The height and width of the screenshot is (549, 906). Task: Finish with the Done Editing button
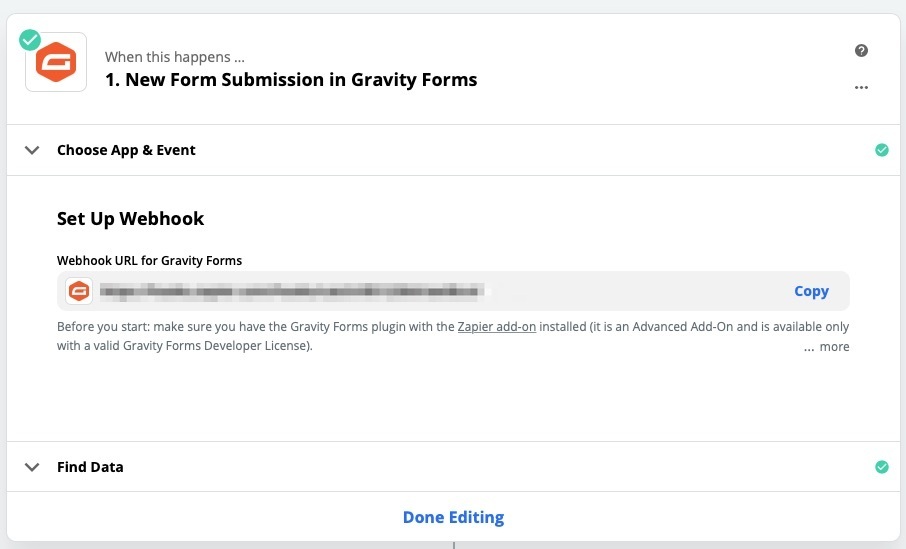click(453, 517)
